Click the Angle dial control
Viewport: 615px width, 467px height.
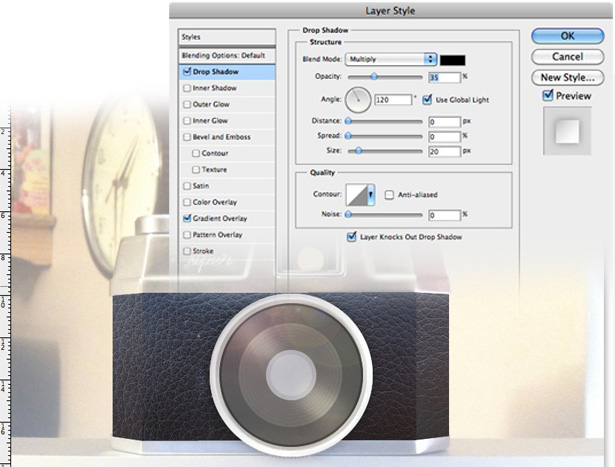(358, 100)
